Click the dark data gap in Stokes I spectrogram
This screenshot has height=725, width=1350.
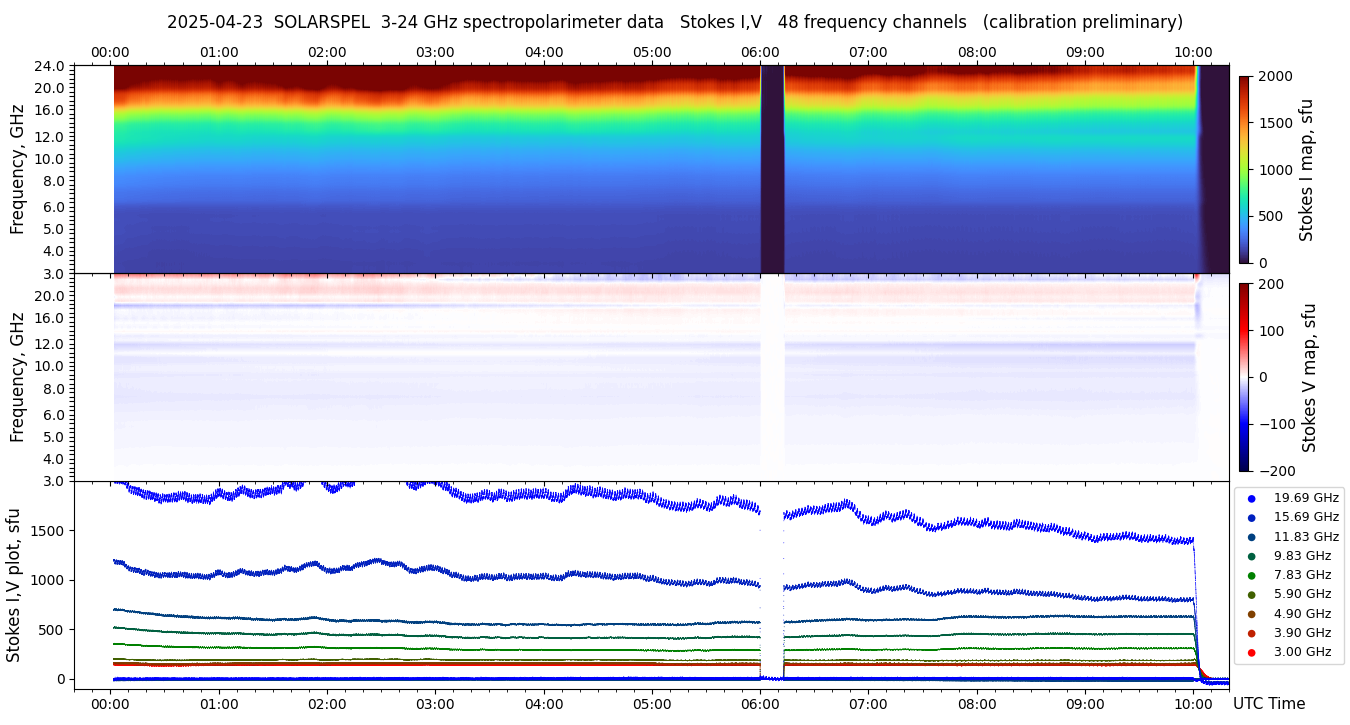coord(772,169)
